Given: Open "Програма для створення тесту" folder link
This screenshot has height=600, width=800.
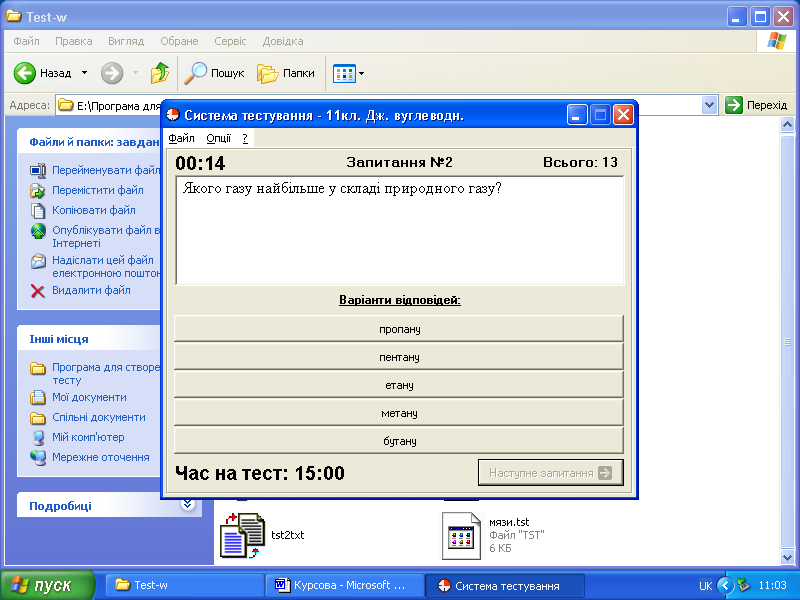Looking at the screenshot, I should click(x=106, y=373).
